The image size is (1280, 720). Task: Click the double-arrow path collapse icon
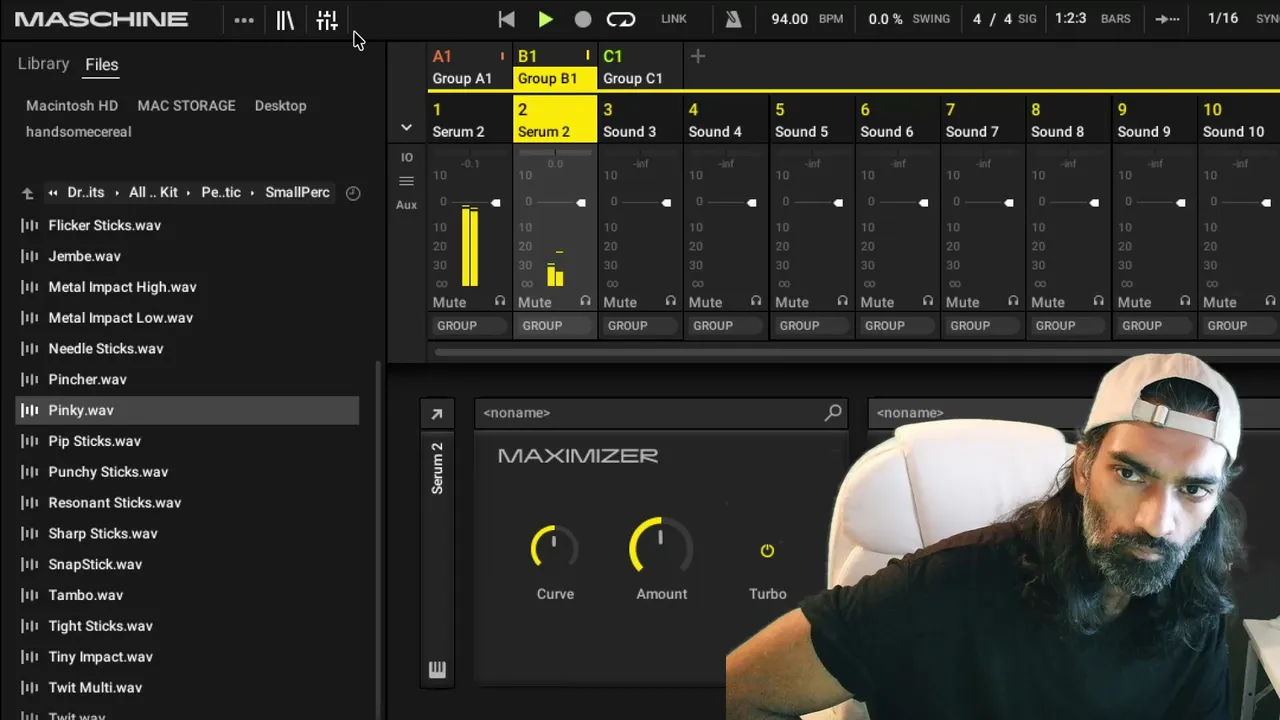52,193
